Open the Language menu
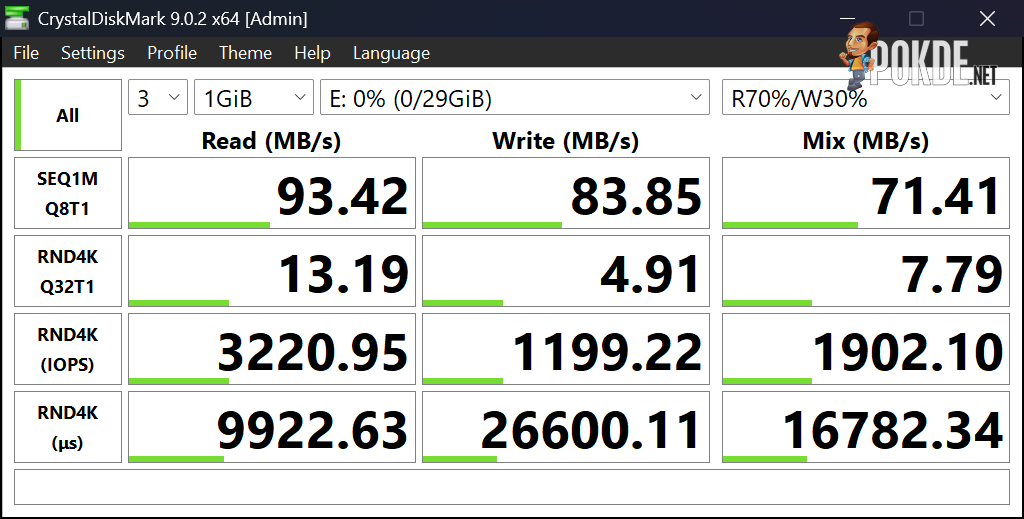The image size is (1024, 519). (x=391, y=53)
